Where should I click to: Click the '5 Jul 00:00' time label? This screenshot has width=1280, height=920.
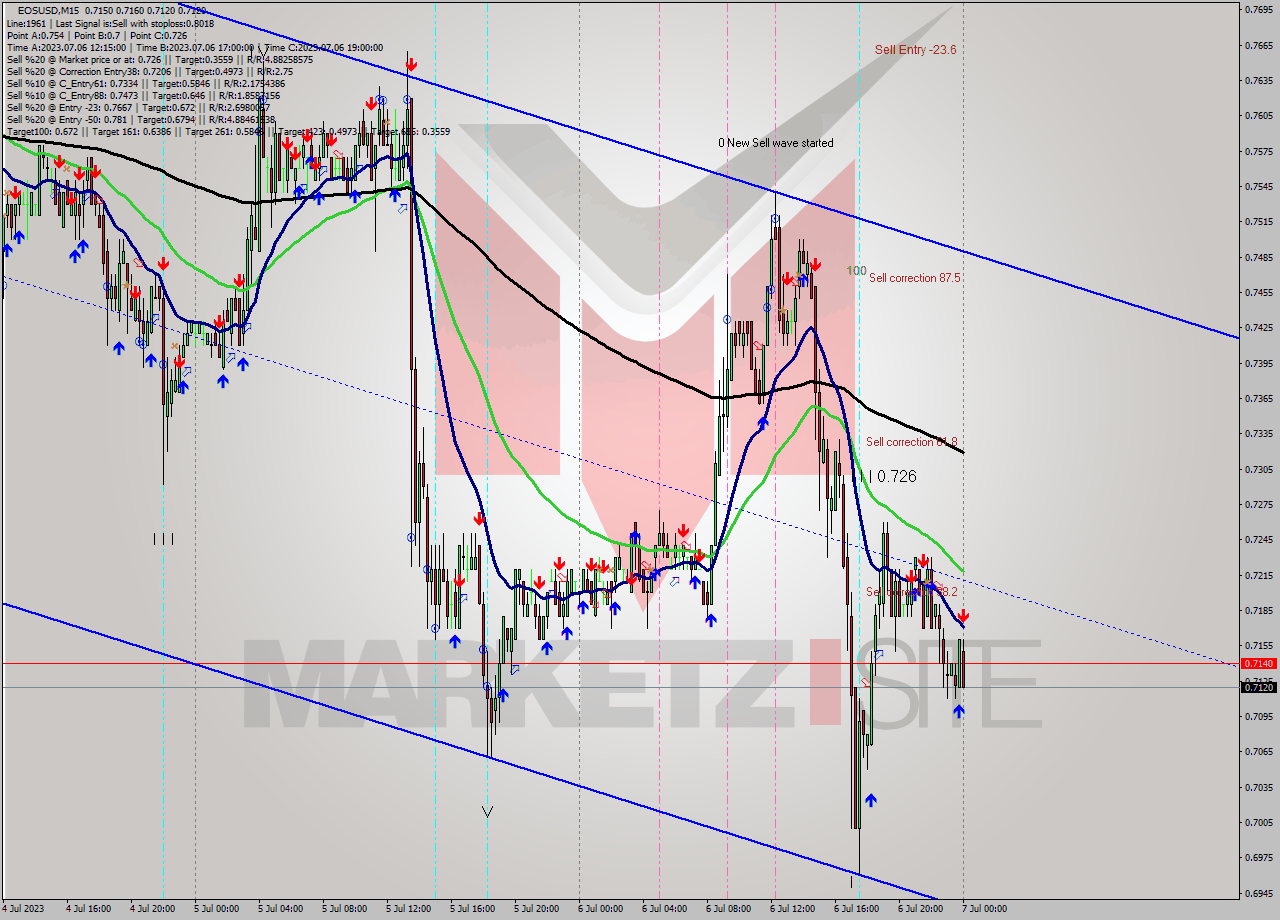[x=216, y=909]
